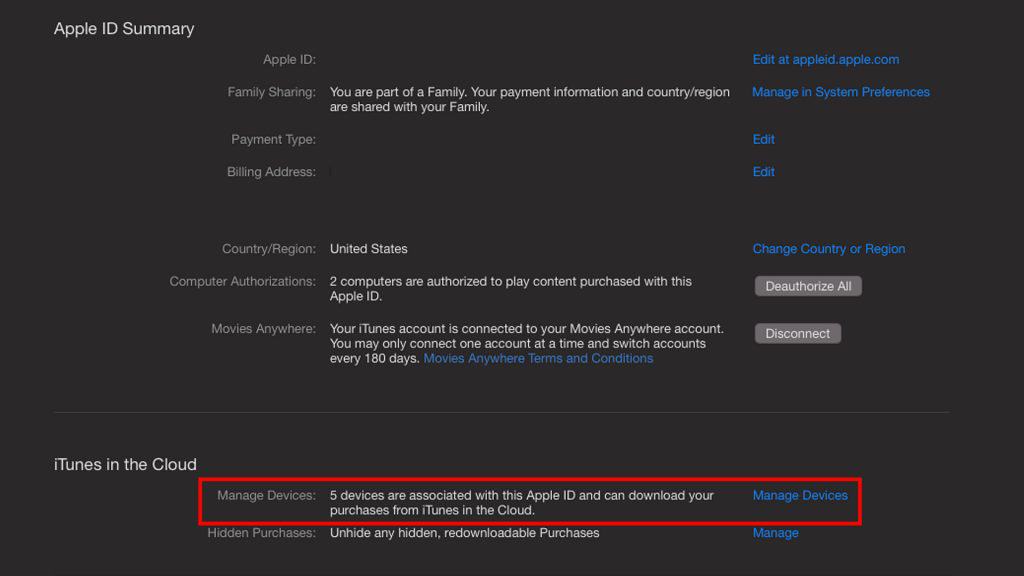This screenshot has width=1024, height=576.
Task: Open Edit at appleid.apple.com link
Action: 825,59
